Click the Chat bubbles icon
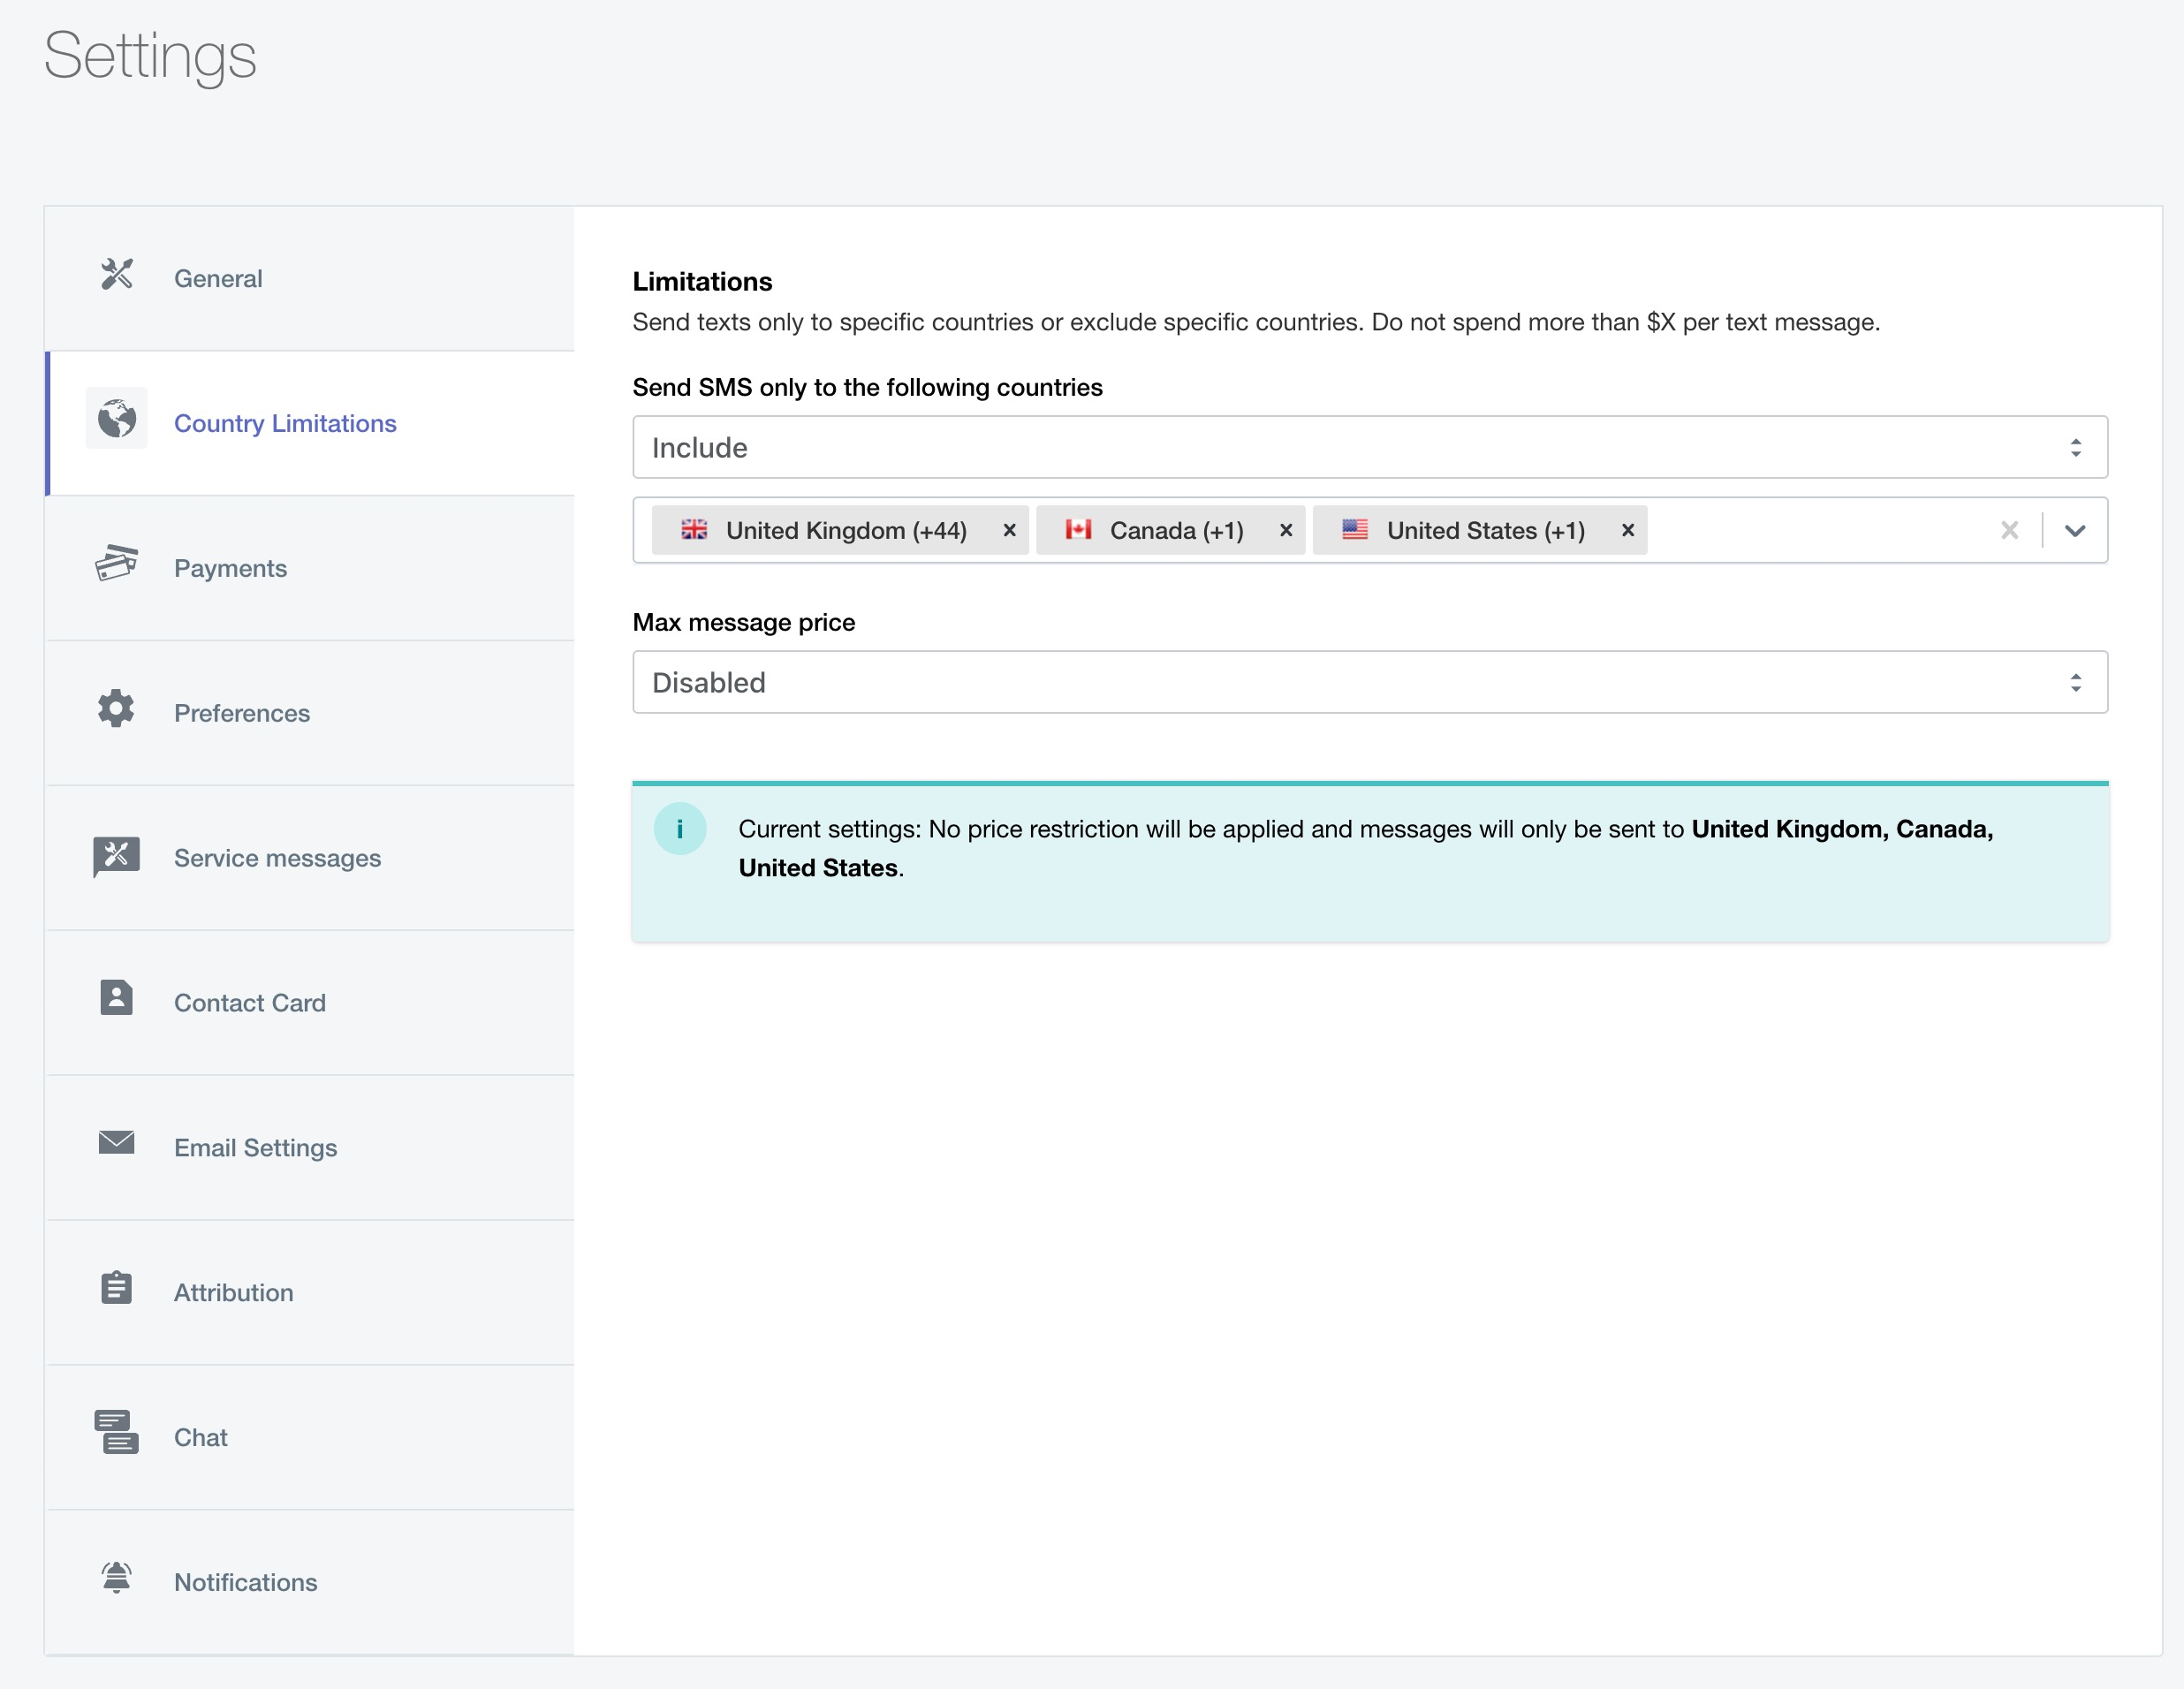The width and height of the screenshot is (2184, 1689). coord(116,1433)
